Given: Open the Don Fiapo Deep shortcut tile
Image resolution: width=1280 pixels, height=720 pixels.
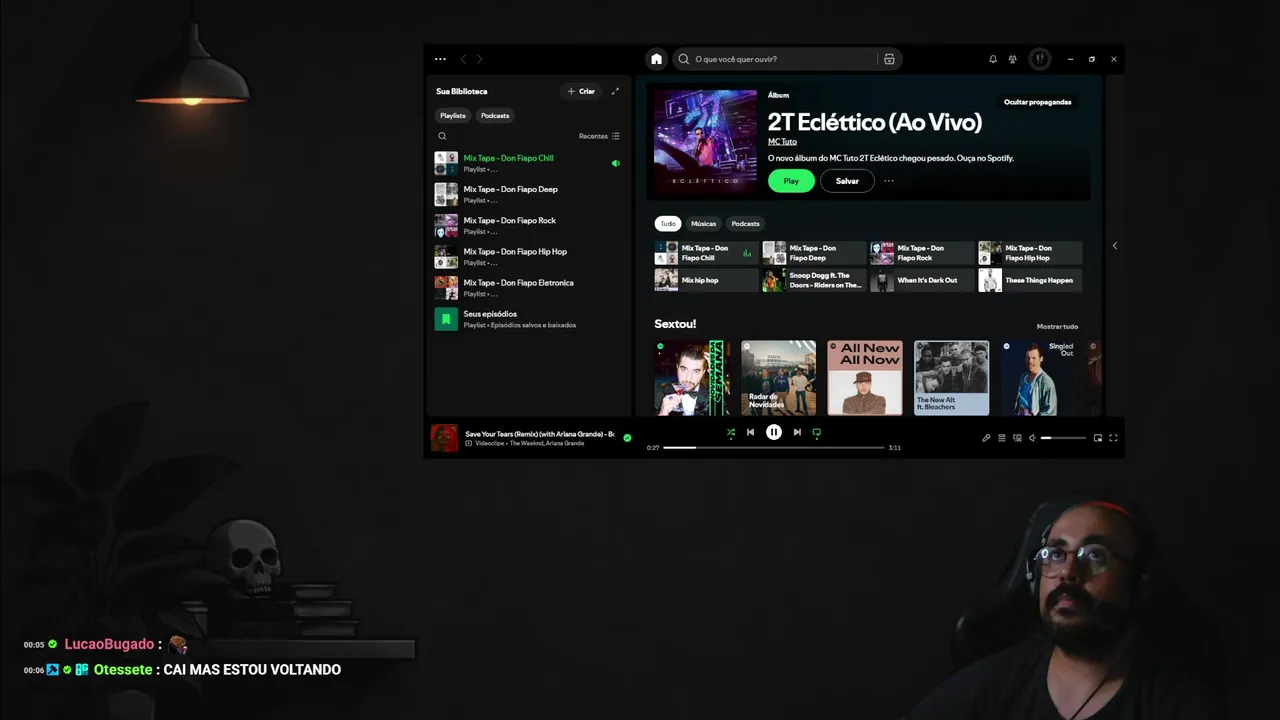Looking at the screenshot, I should tap(814, 253).
